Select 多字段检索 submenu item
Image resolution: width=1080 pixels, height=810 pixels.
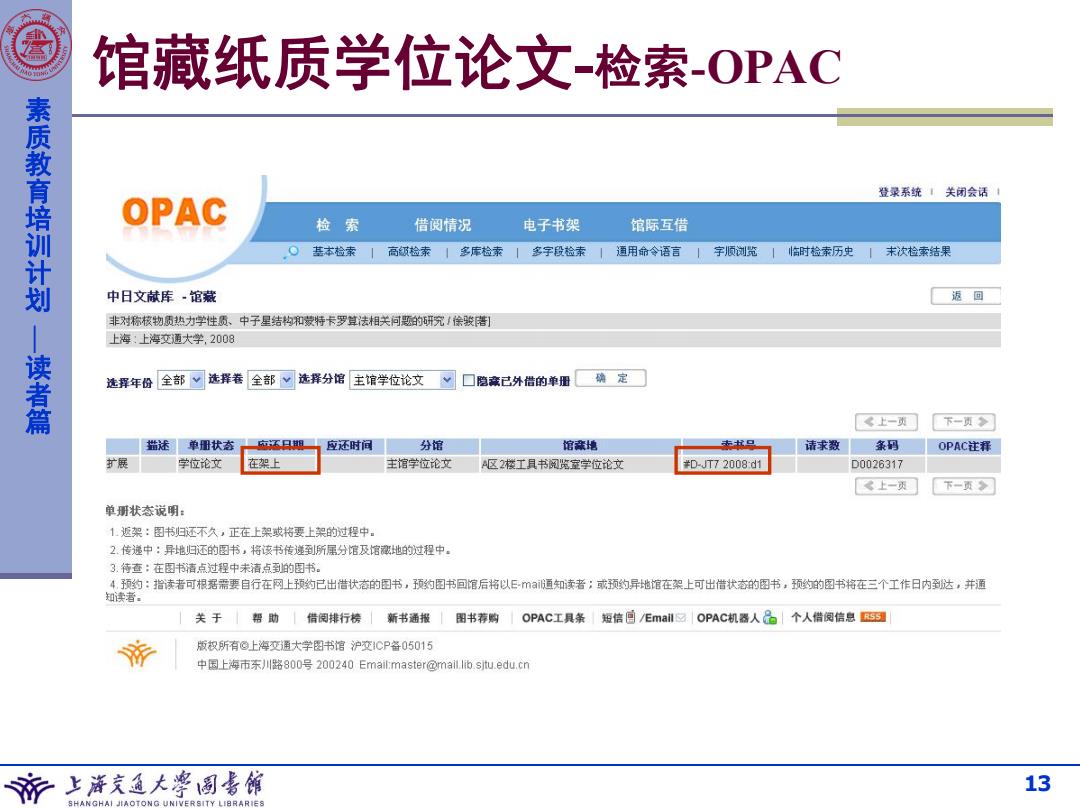tap(559, 251)
